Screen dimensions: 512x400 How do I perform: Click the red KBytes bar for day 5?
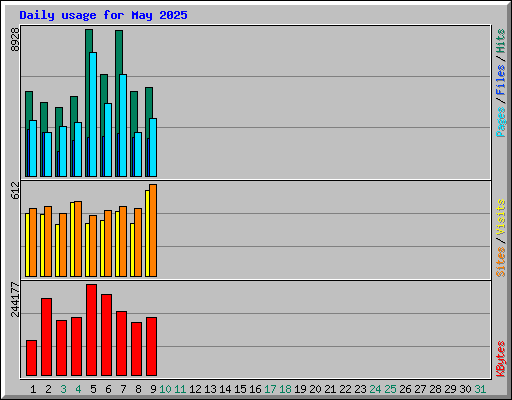point(91,330)
